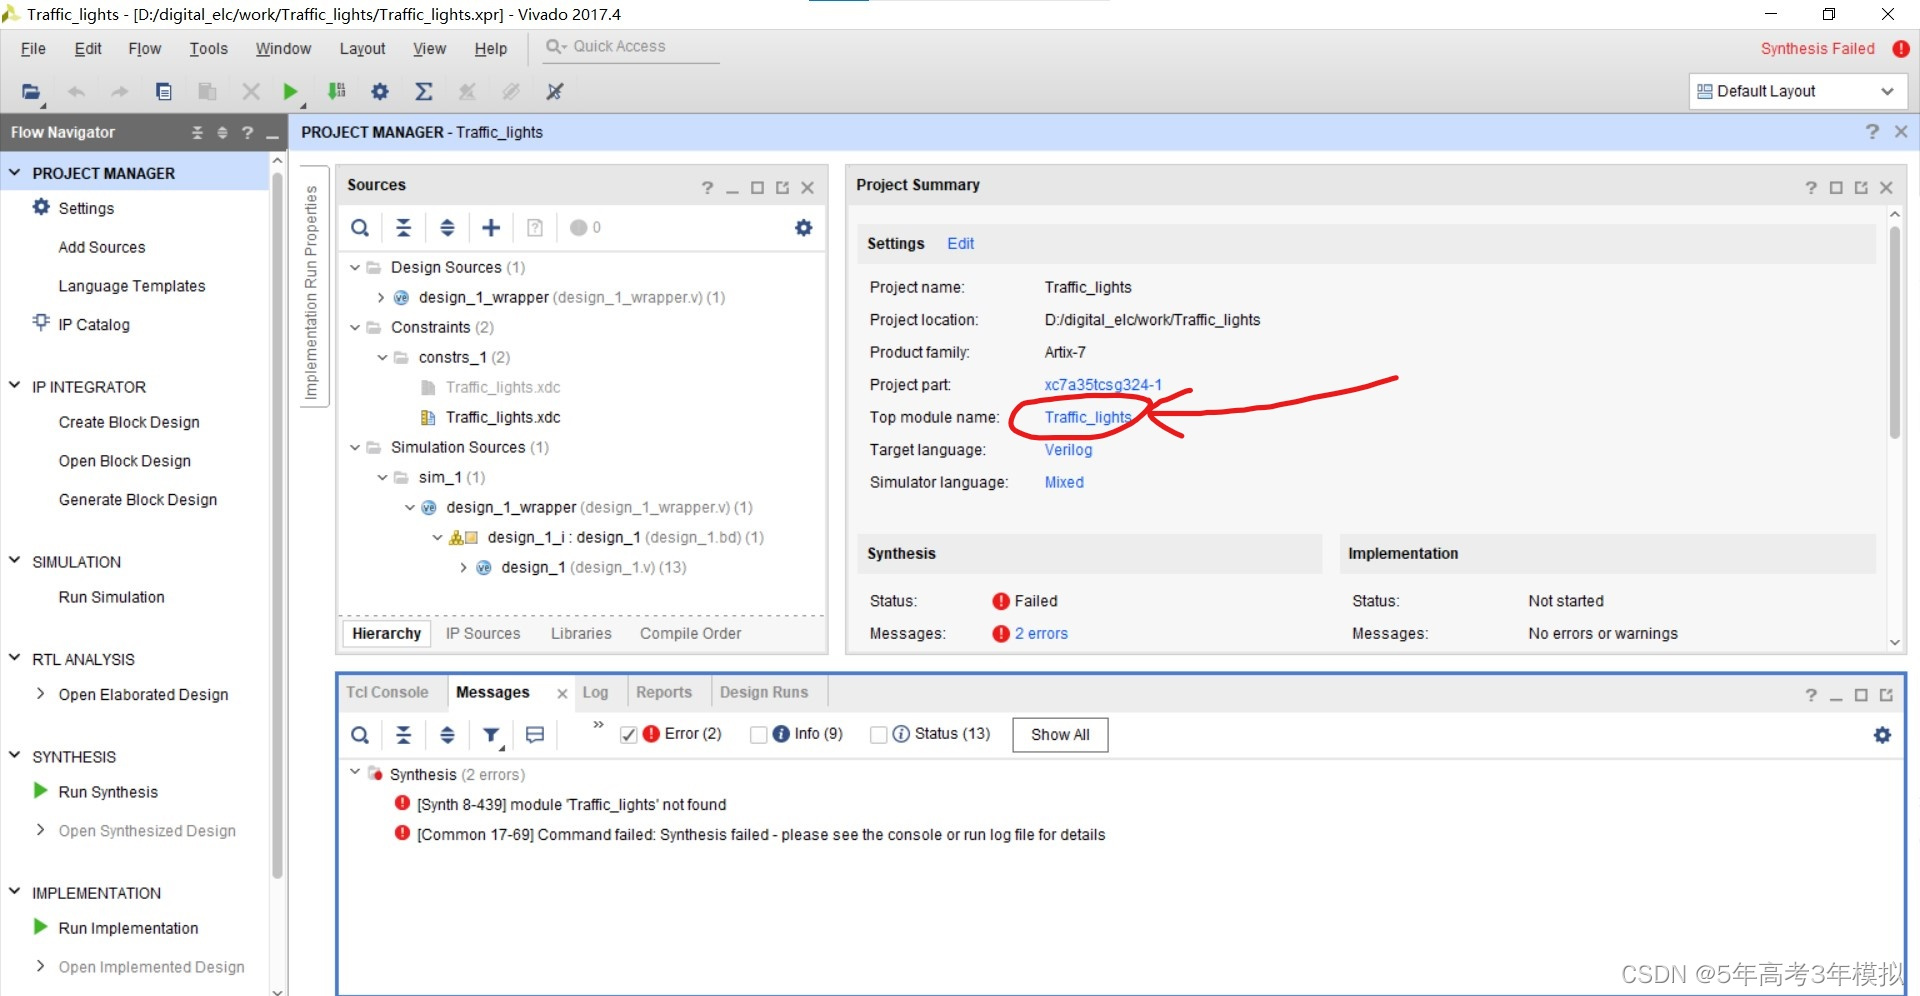Collapse Simulation Sources tree node
Screen dimensions: 1920x996
coord(355,448)
